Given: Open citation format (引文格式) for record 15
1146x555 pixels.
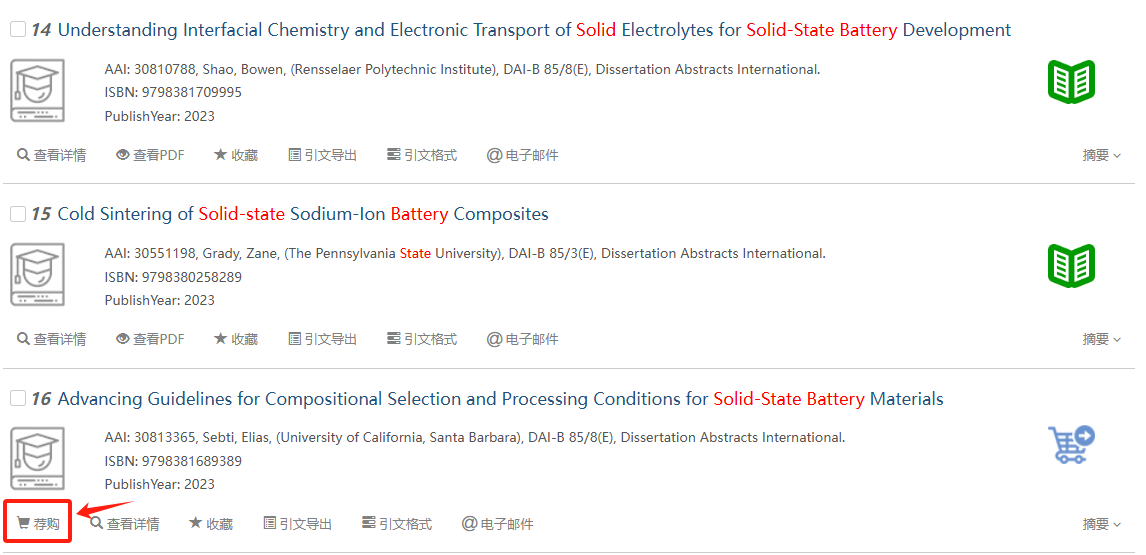Looking at the screenshot, I should (x=422, y=339).
